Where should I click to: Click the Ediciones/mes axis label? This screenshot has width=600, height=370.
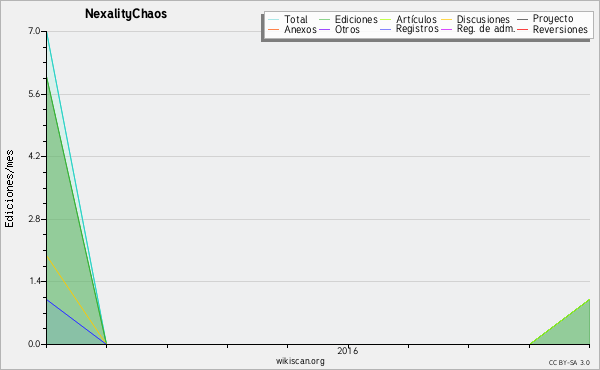click(x=9, y=189)
